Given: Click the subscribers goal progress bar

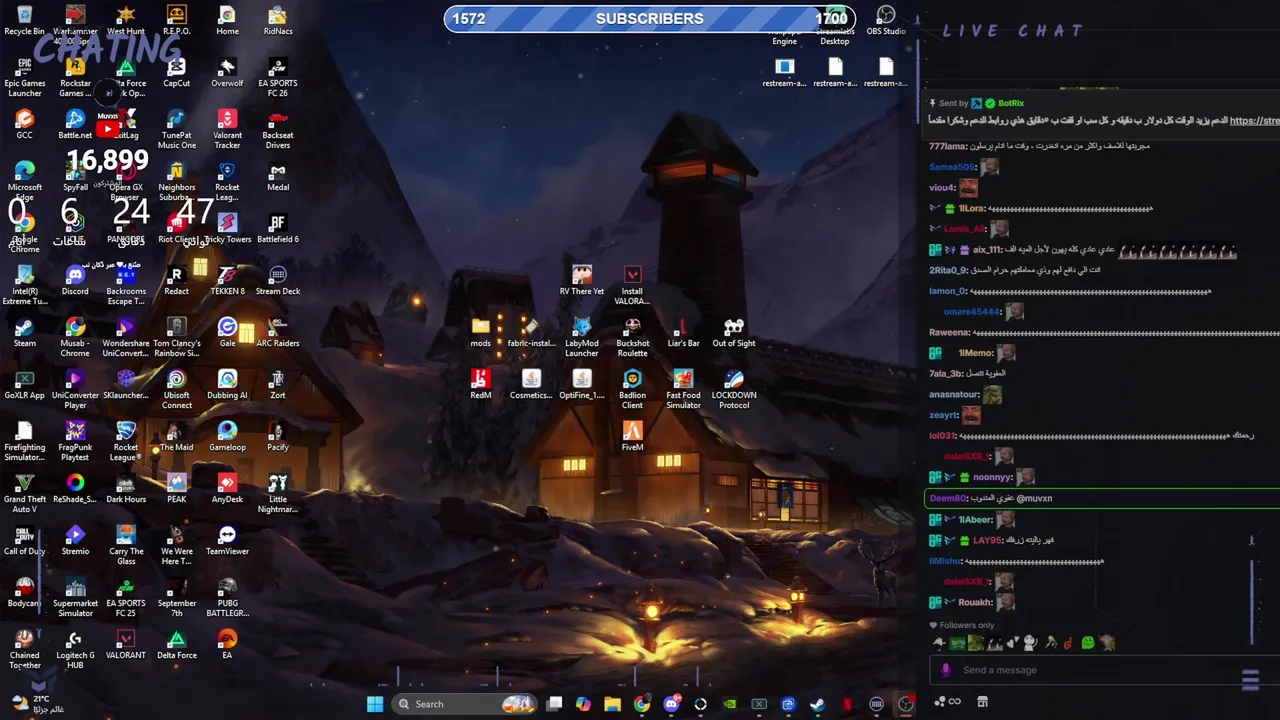Looking at the screenshot, I should click(649, 18).
